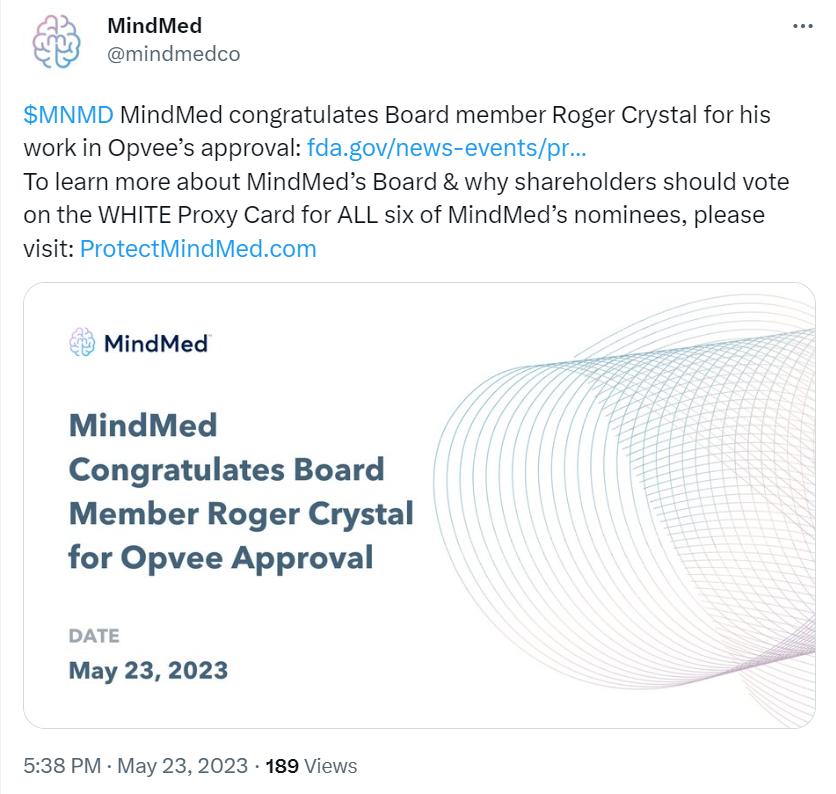
Task: View the 189 Views analytics count
Action: (313, 766)
